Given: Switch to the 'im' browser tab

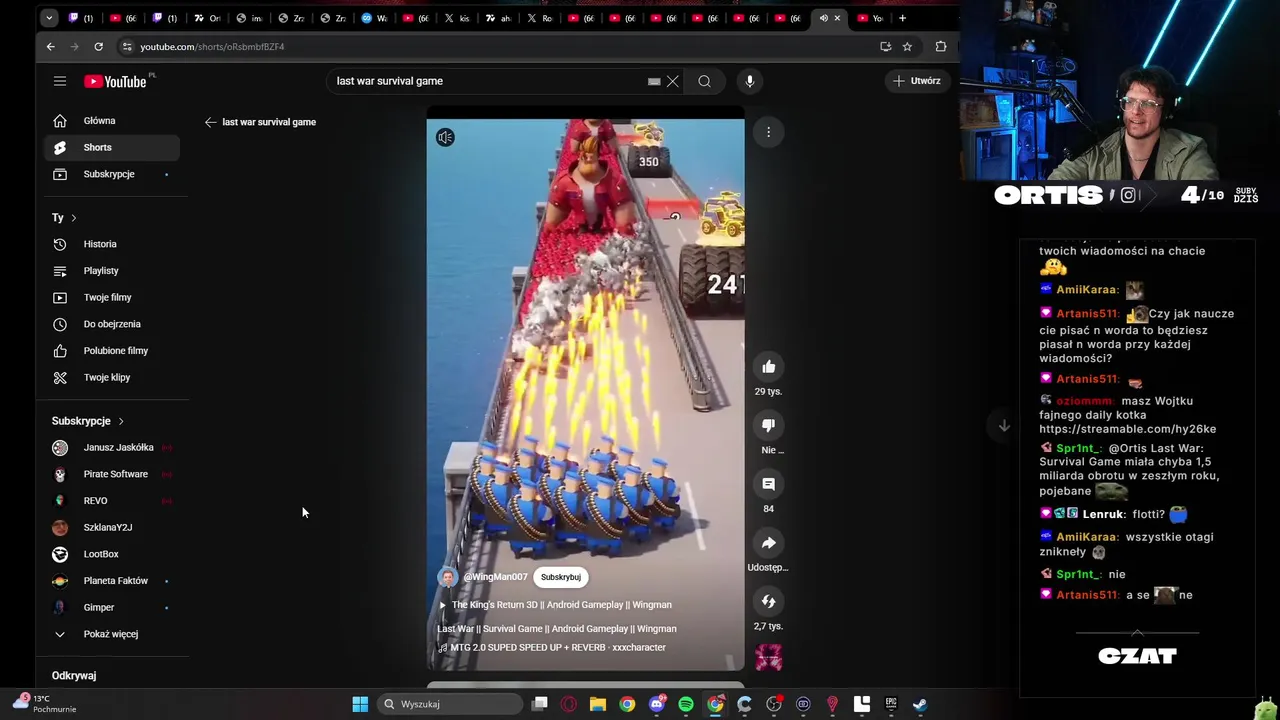Looking at the screenshot, I should click(x=251, y=18).
